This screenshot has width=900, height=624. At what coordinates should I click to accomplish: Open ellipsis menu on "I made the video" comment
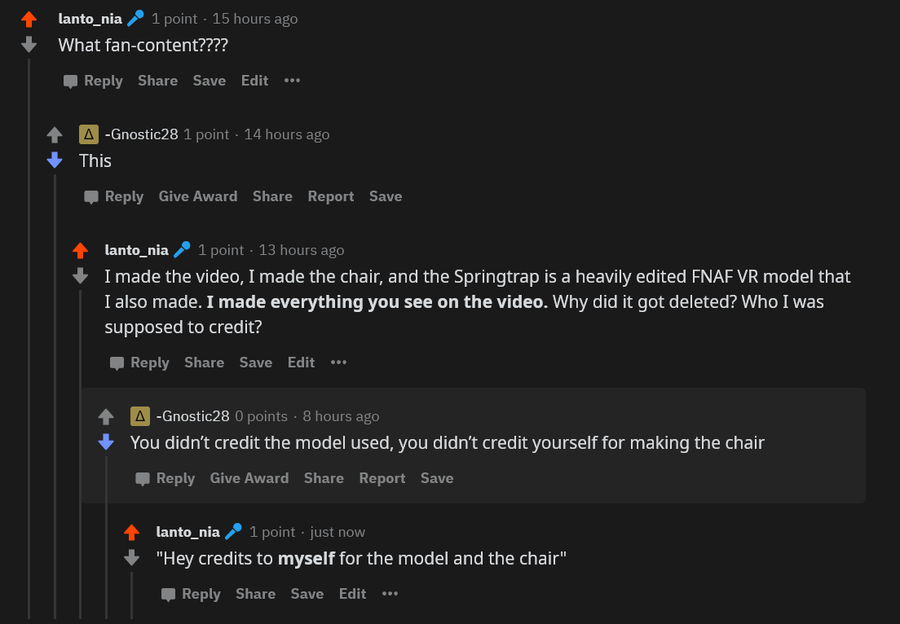(x=338, y=363)
